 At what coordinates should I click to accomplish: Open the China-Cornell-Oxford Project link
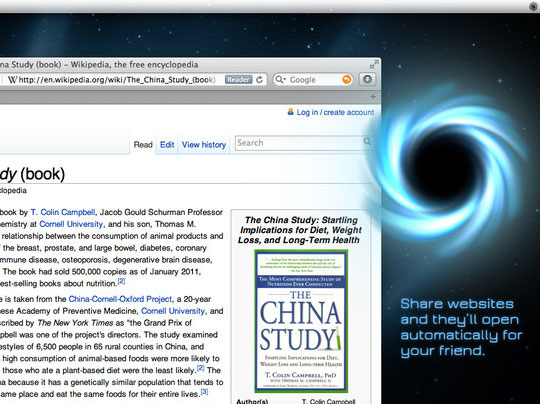click(120, 299)
